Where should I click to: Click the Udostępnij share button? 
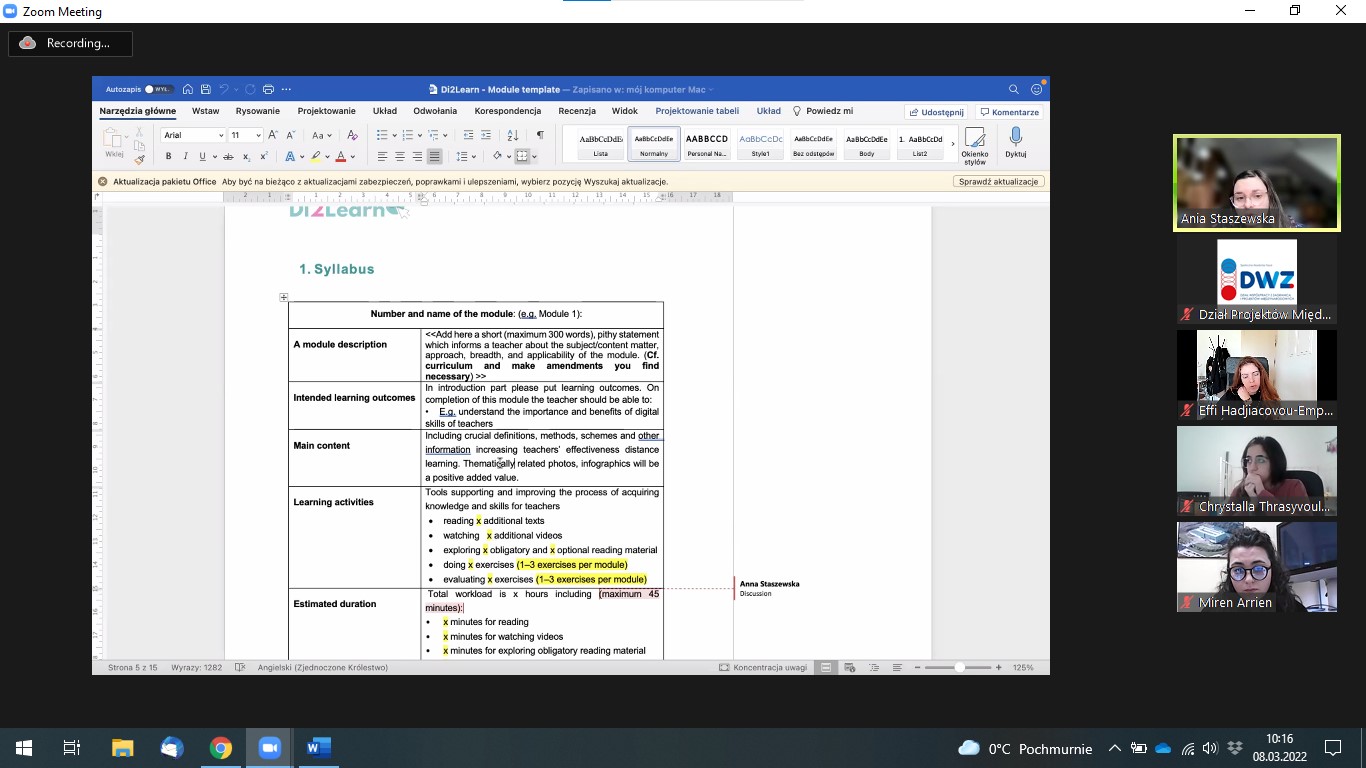(x=936, y=112)
